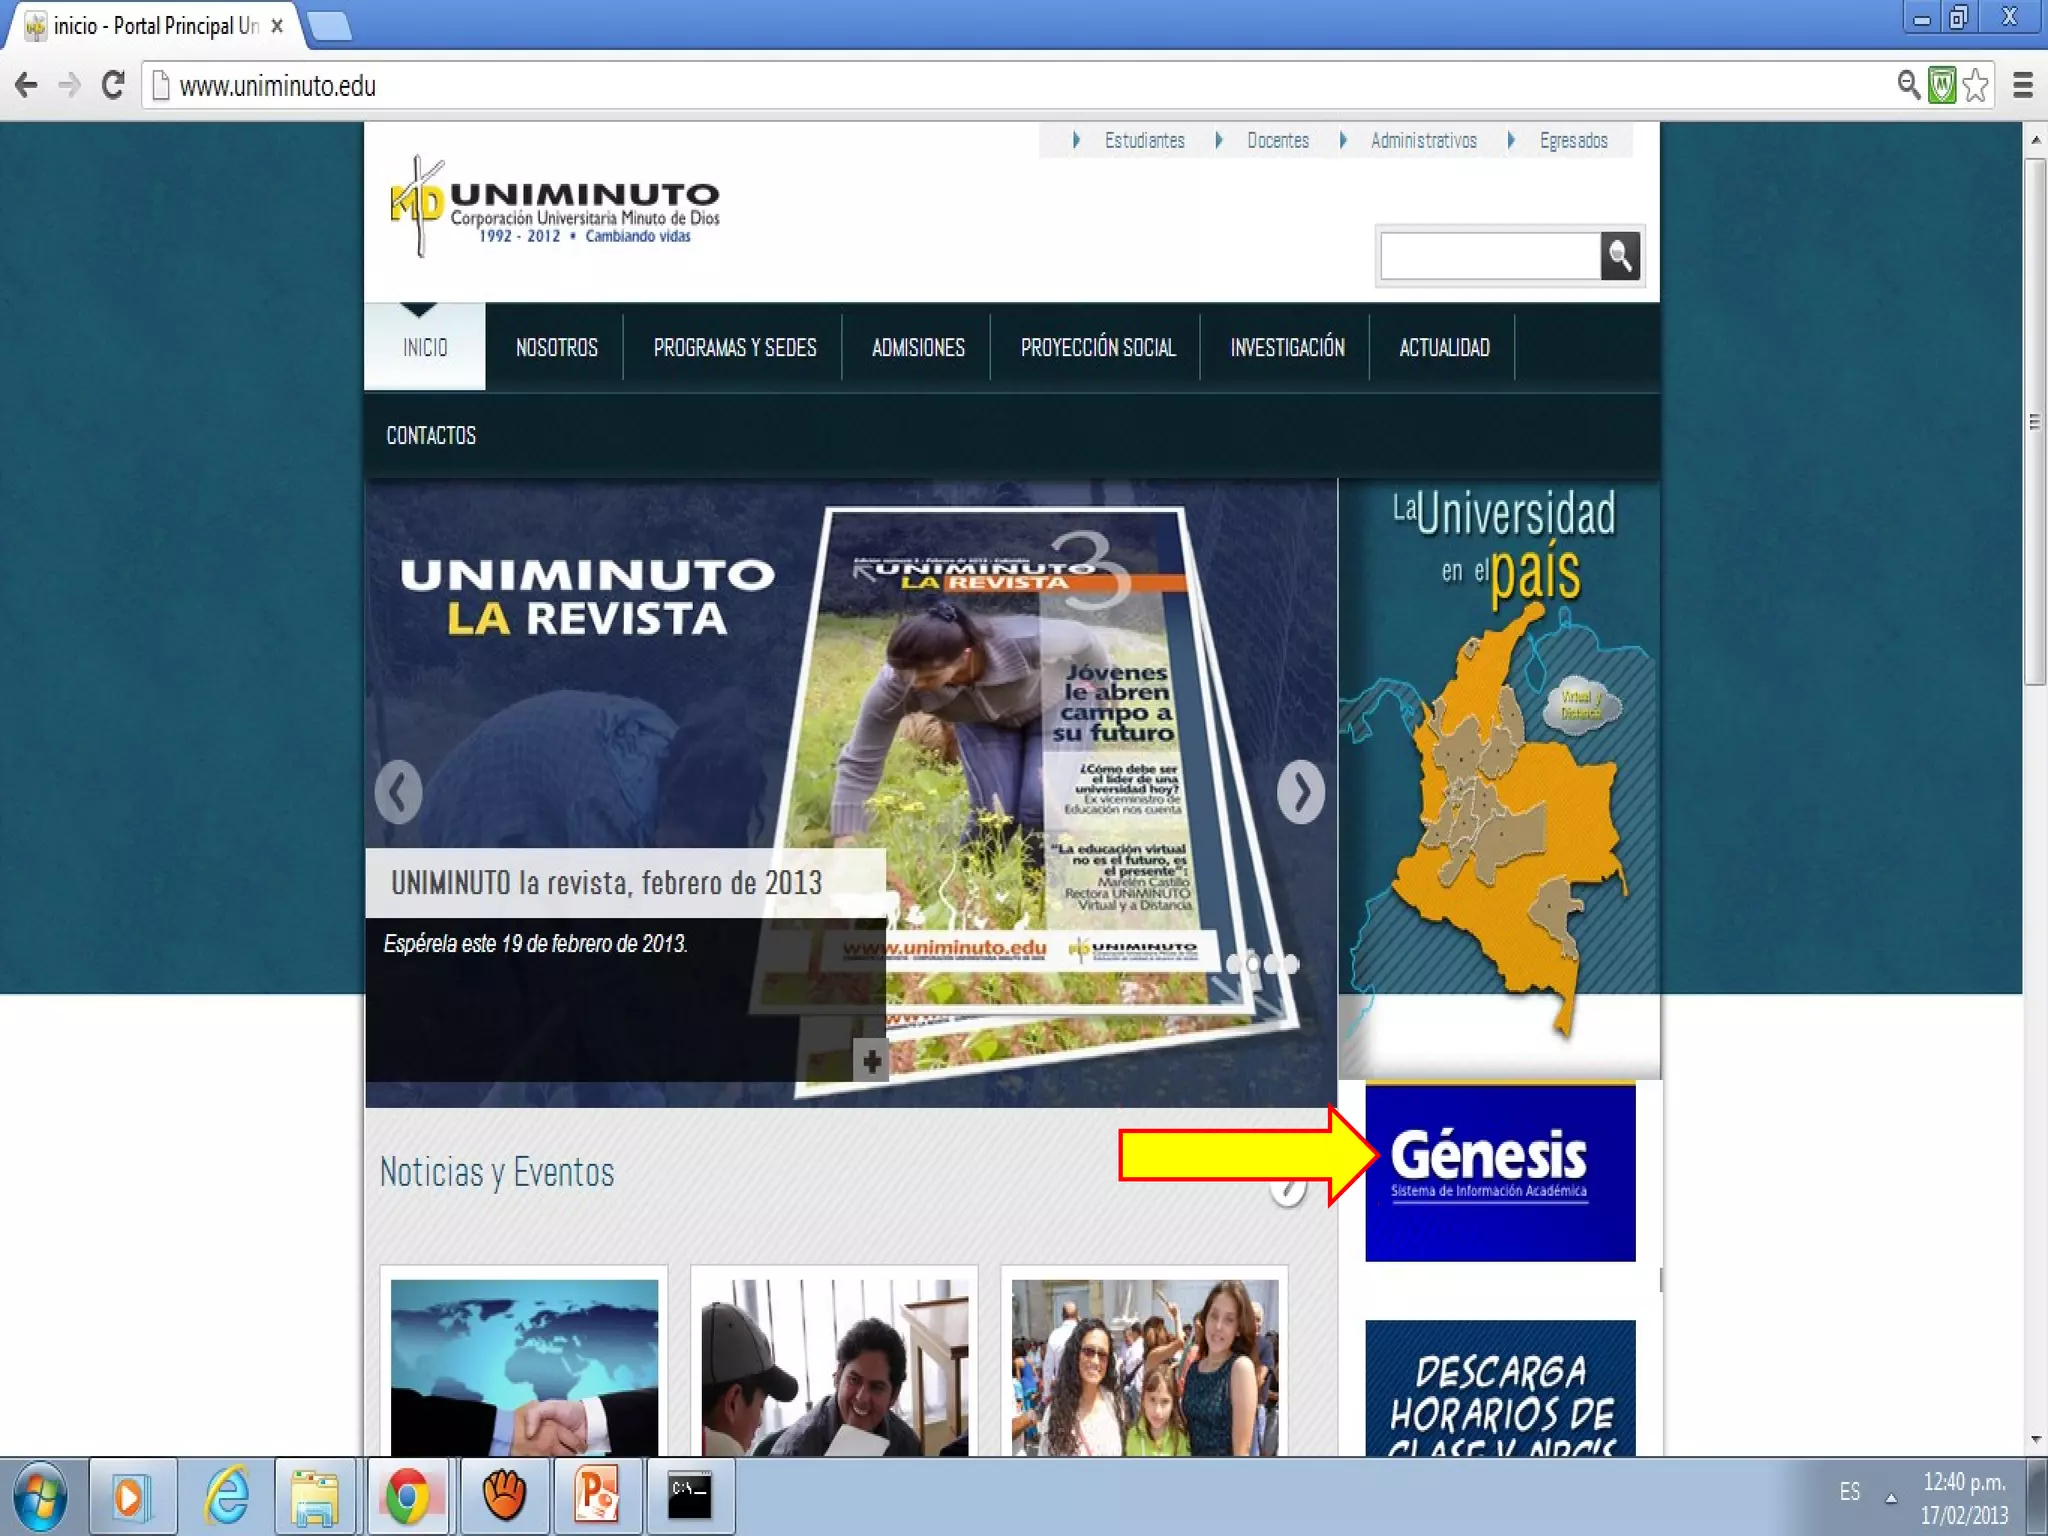Viewport: 2048px width, 1536px height.
Task: Go to previous slide in carousel
Action: pos(398,793)
